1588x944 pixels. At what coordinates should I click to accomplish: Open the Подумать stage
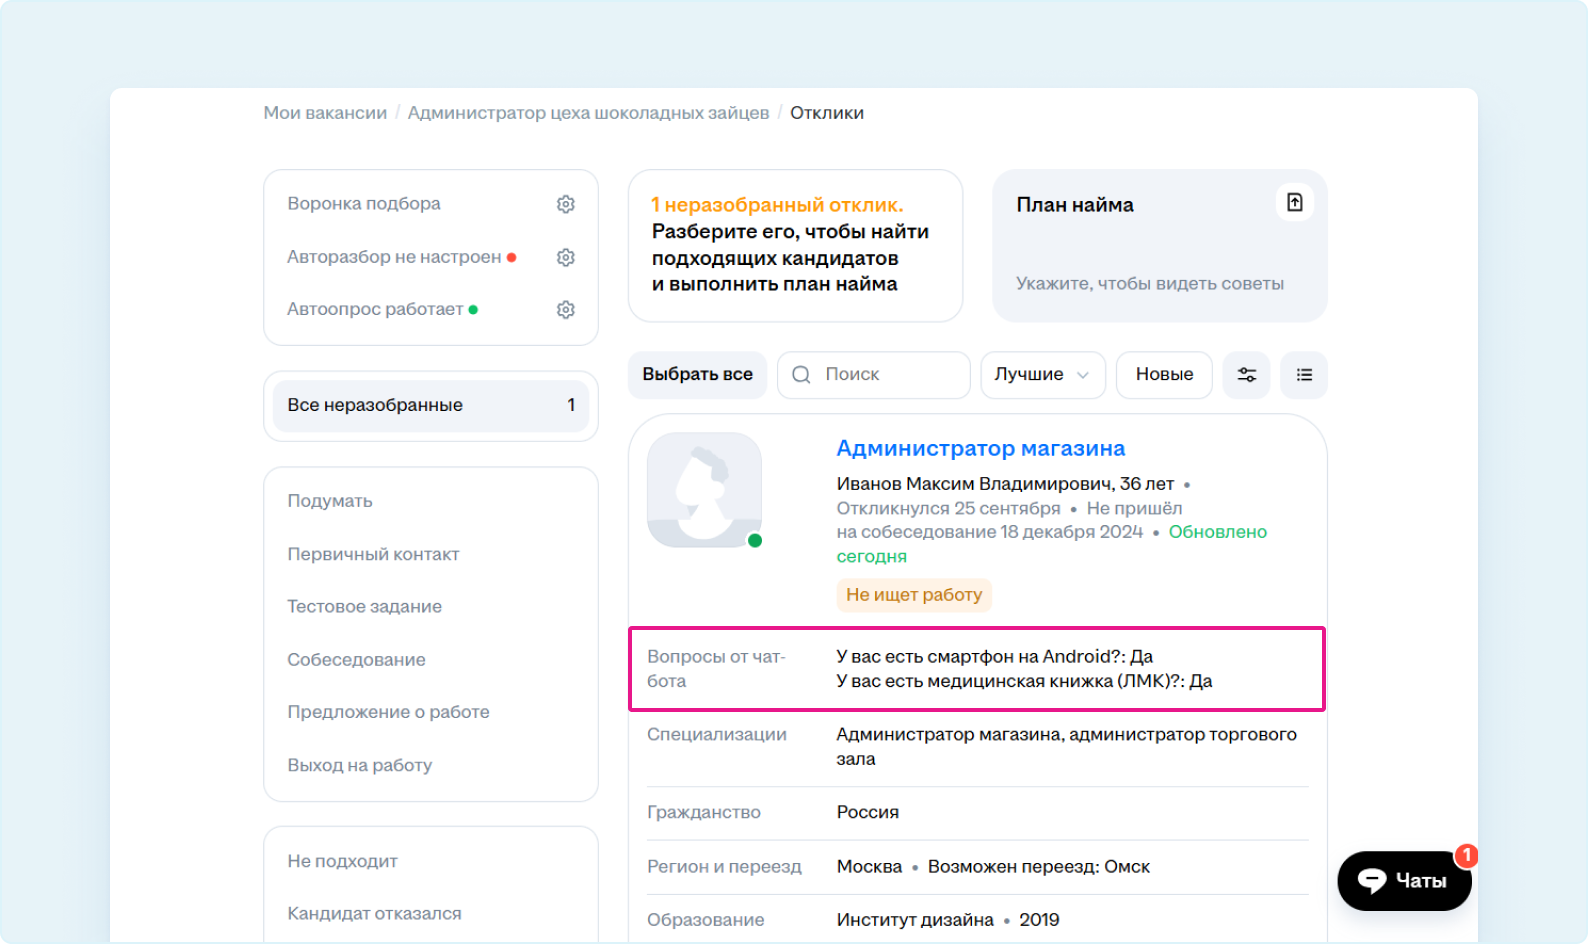coord(330,501)
